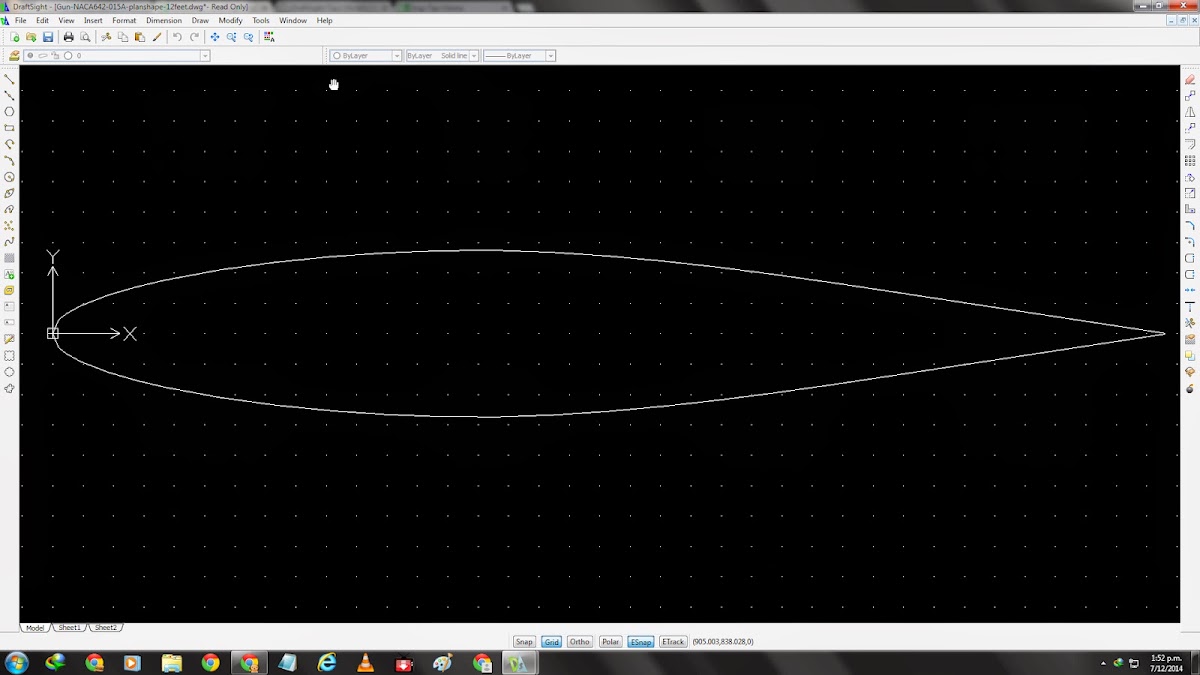The height and width of the screenshot is (675, 1200).
Task: Open the Insert menu
Action: point(93,20)
